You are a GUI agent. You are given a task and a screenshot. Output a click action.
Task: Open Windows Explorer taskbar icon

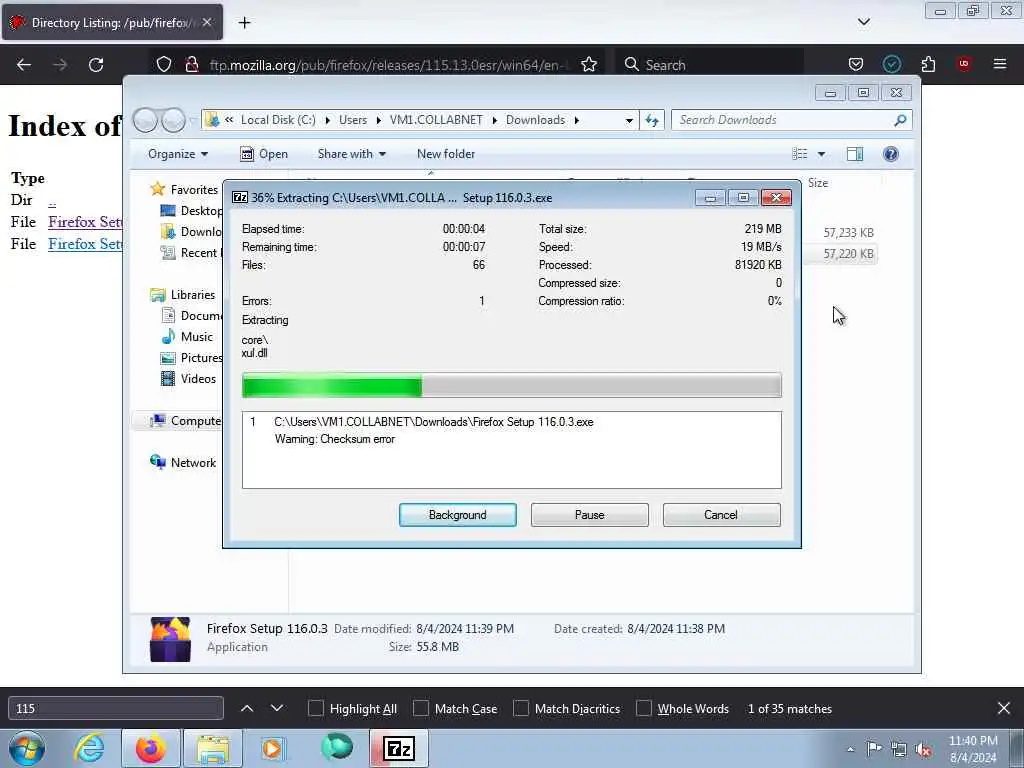coord(213,748)
